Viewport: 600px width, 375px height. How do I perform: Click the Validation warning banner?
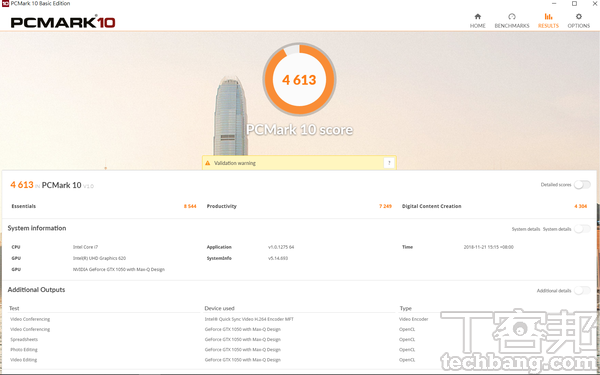tap(299, 163)
